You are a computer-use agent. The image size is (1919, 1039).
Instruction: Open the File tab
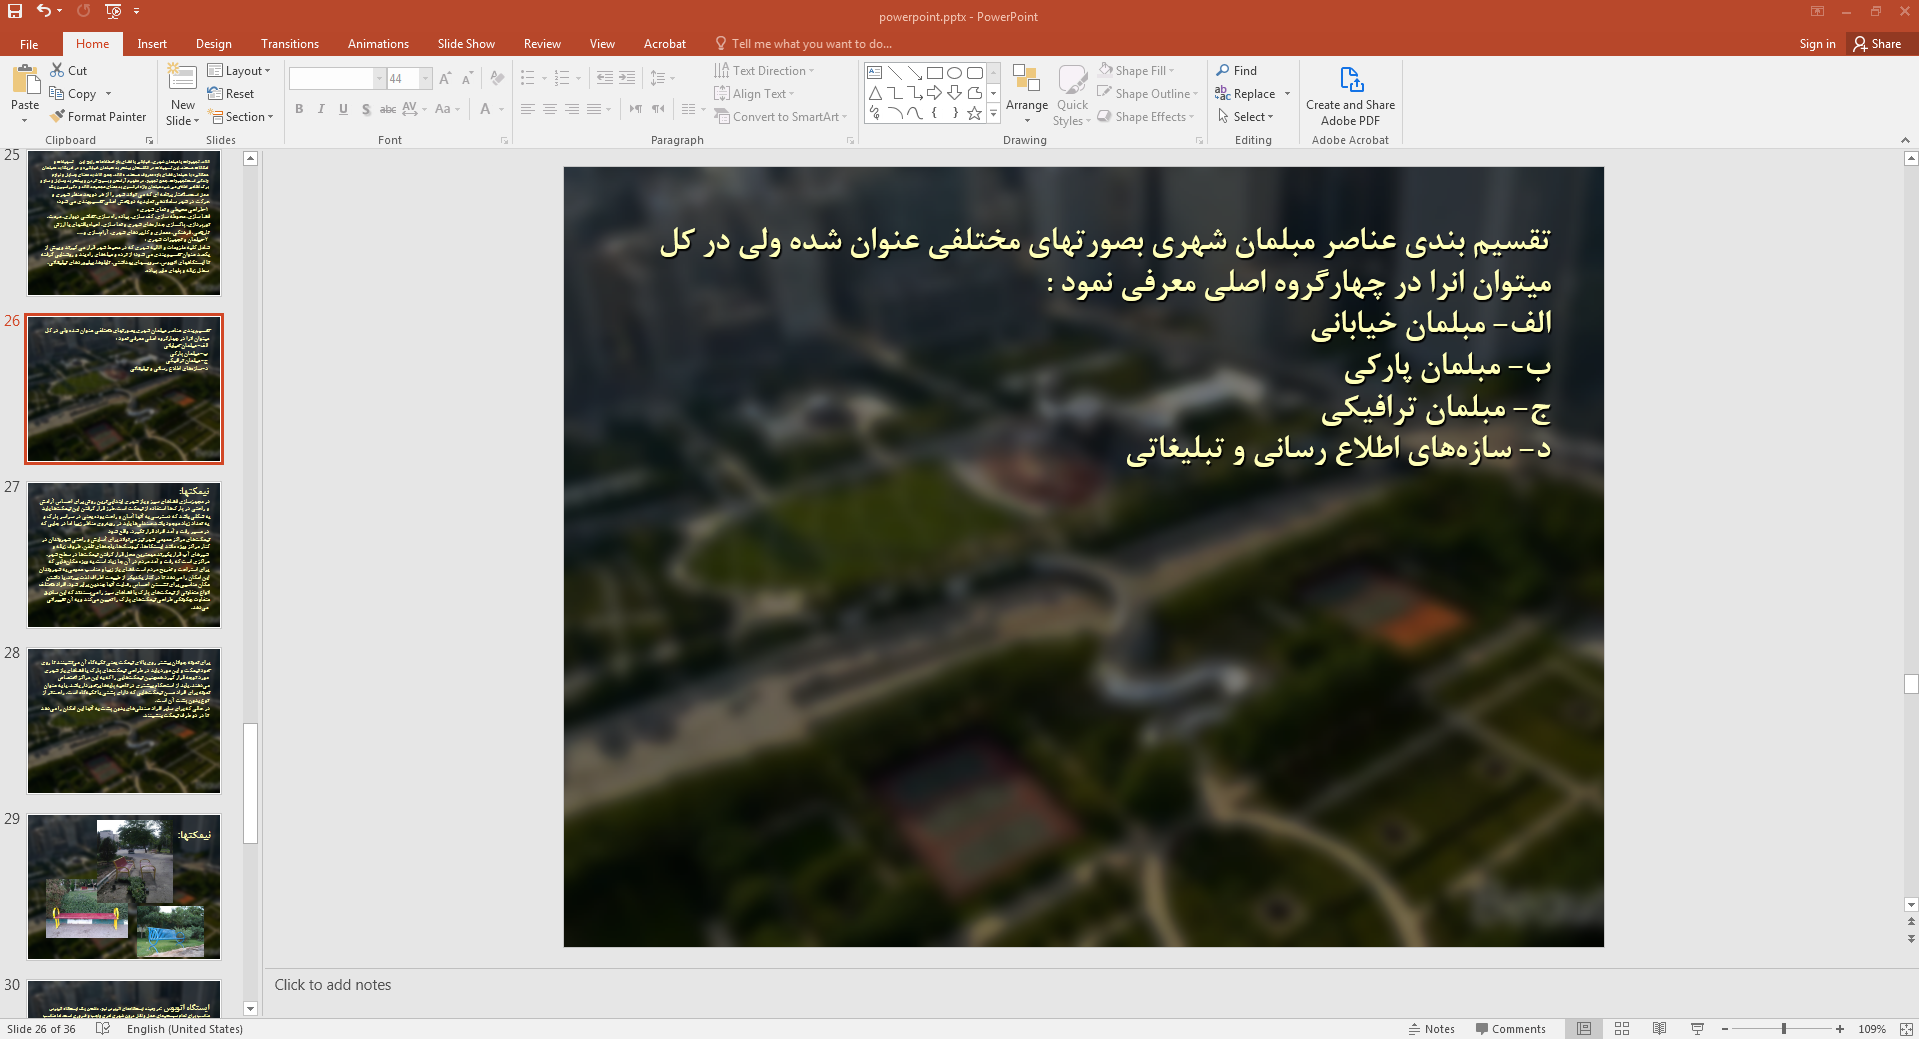coord(29,44)
